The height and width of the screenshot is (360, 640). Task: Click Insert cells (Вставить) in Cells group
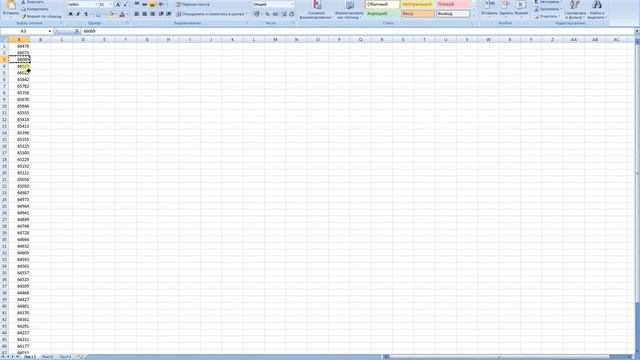(x=489, y=9)
